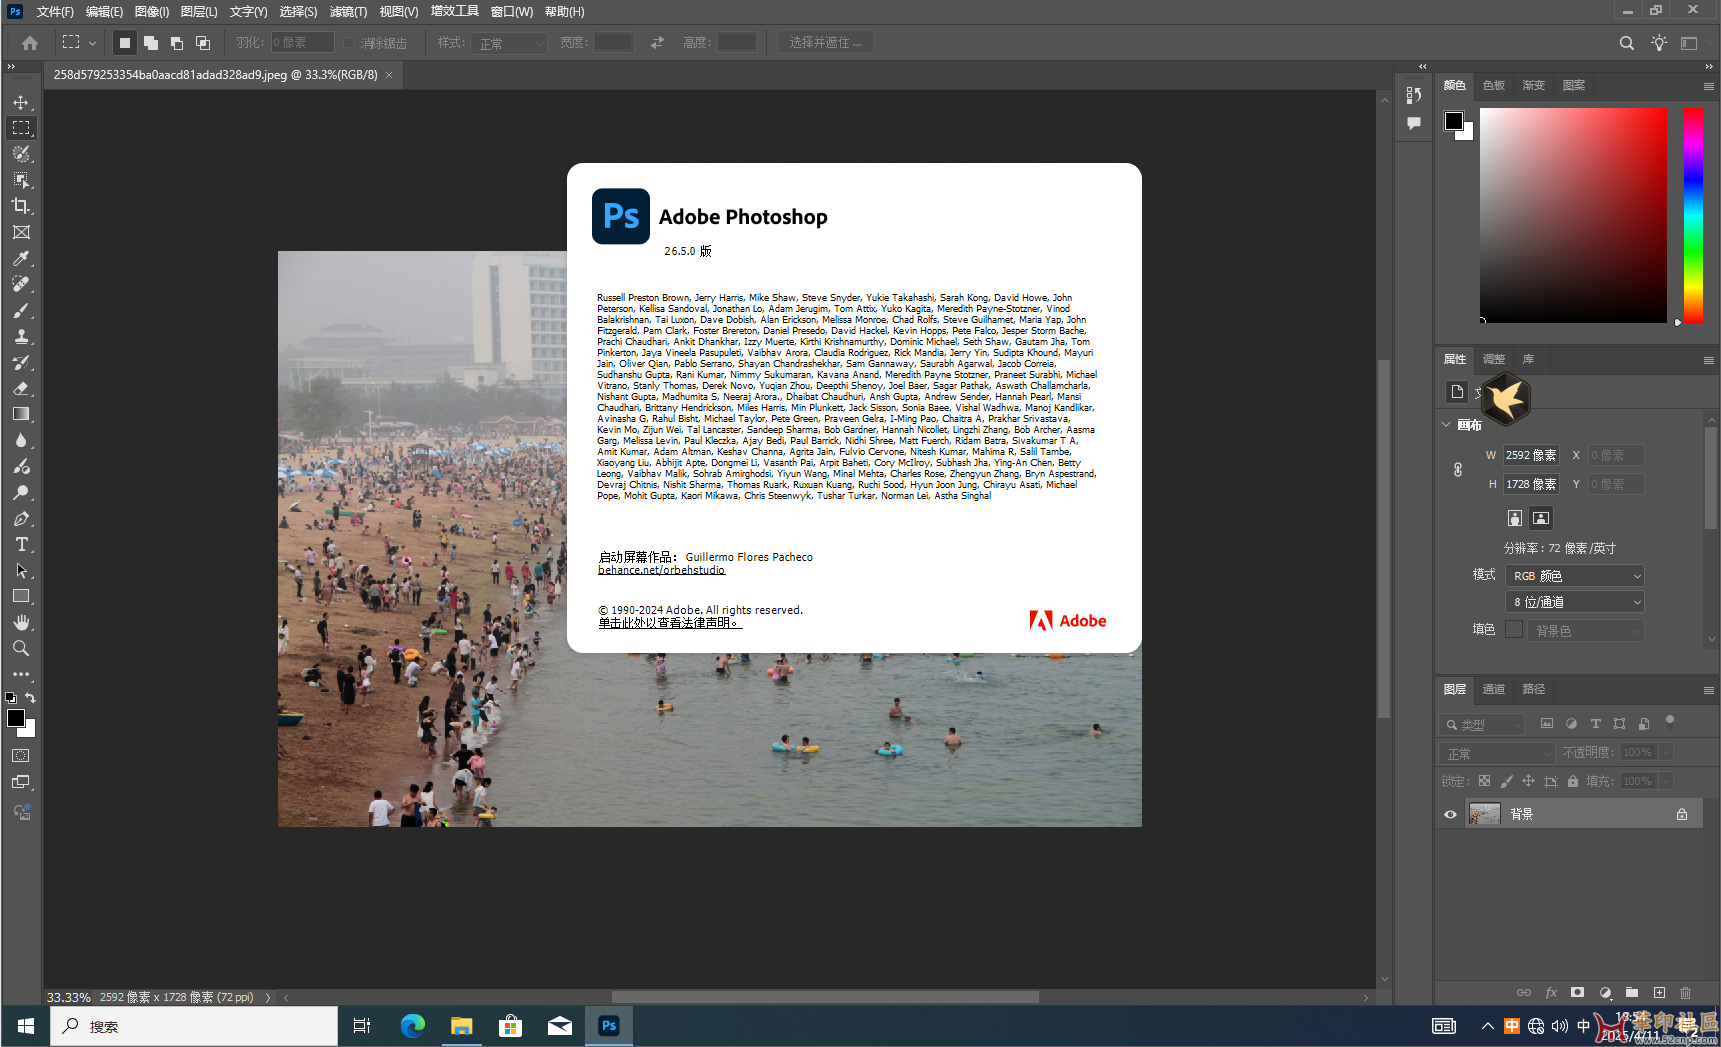Open the 滤镜(T) menu
1721x1047 pixels.
pos(348,12)
